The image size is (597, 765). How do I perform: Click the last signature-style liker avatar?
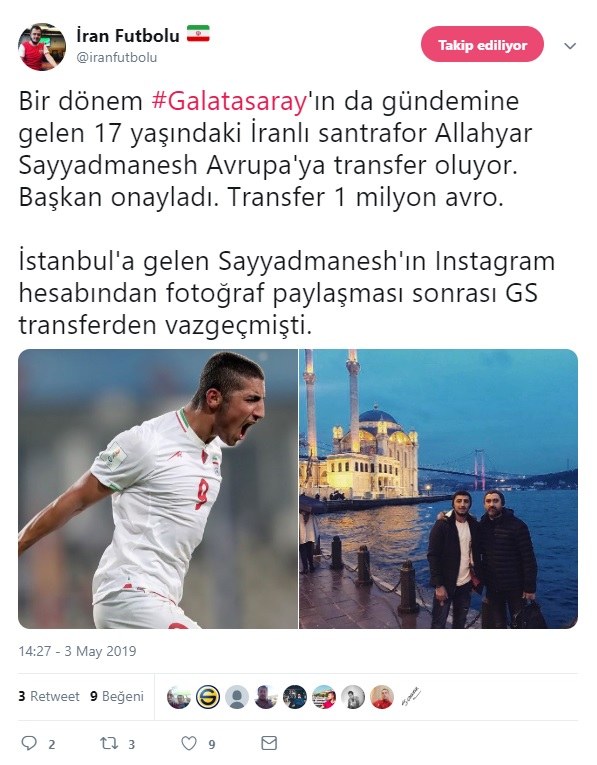[x=411, y=697]
